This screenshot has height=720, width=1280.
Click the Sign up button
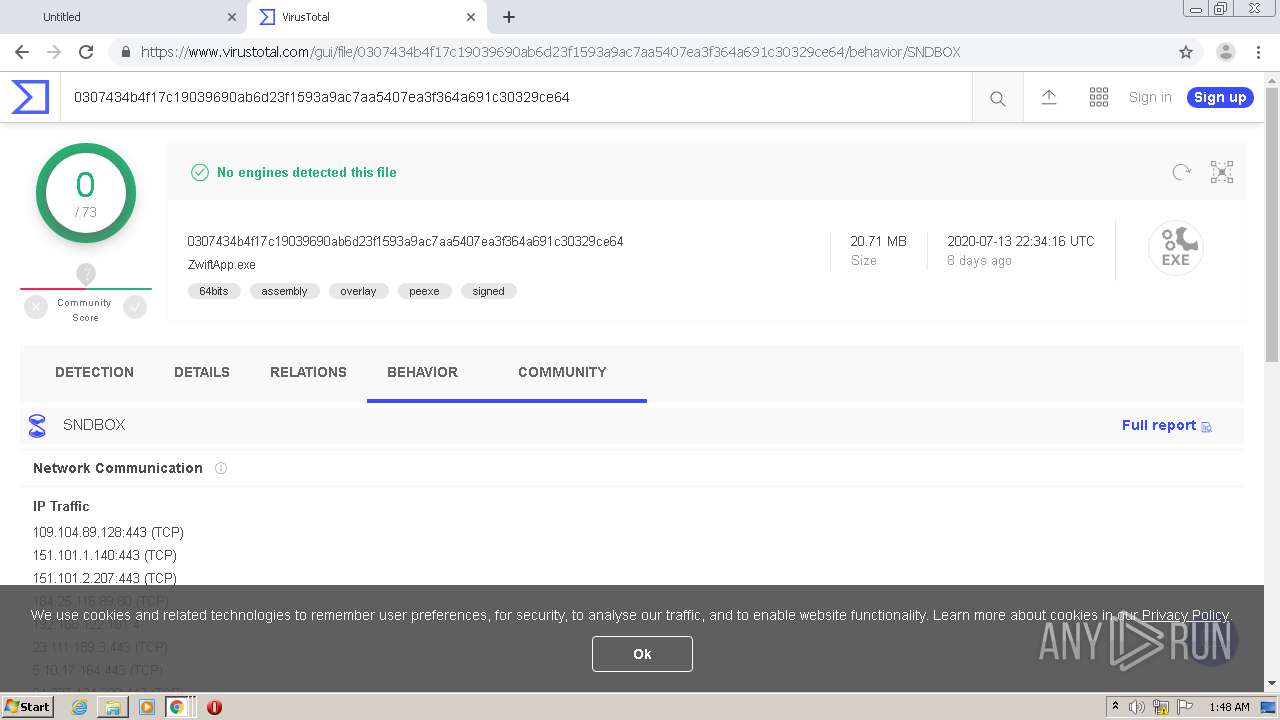[1220, 97]
